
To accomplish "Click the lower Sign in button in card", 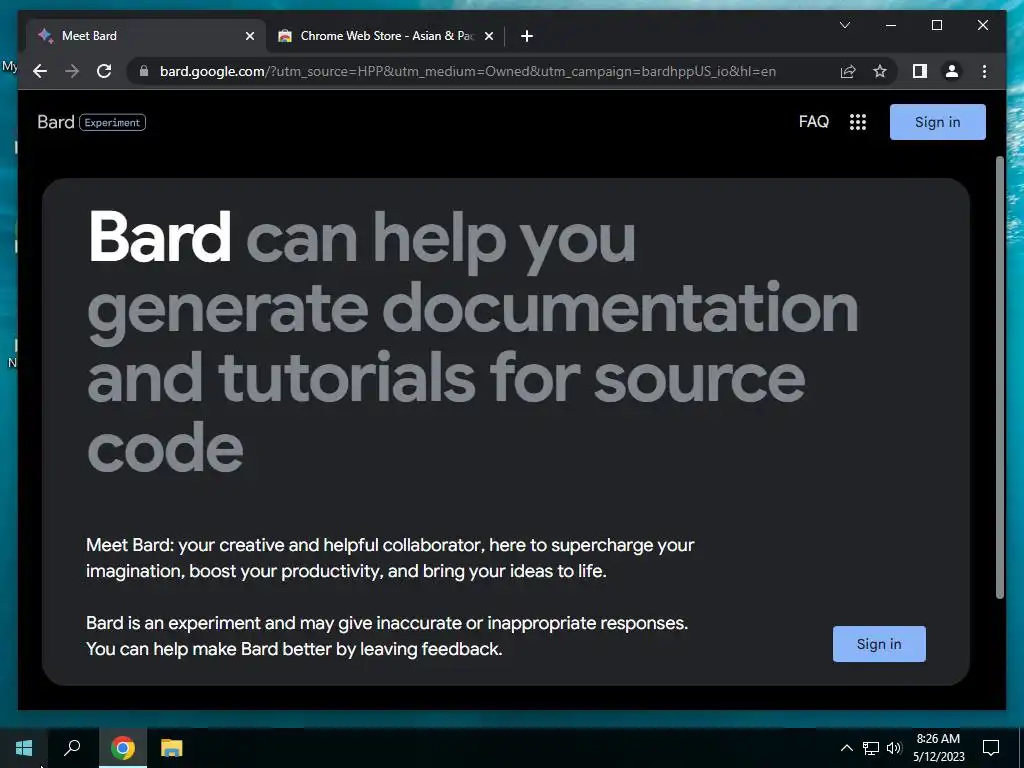I will (879, 644).
